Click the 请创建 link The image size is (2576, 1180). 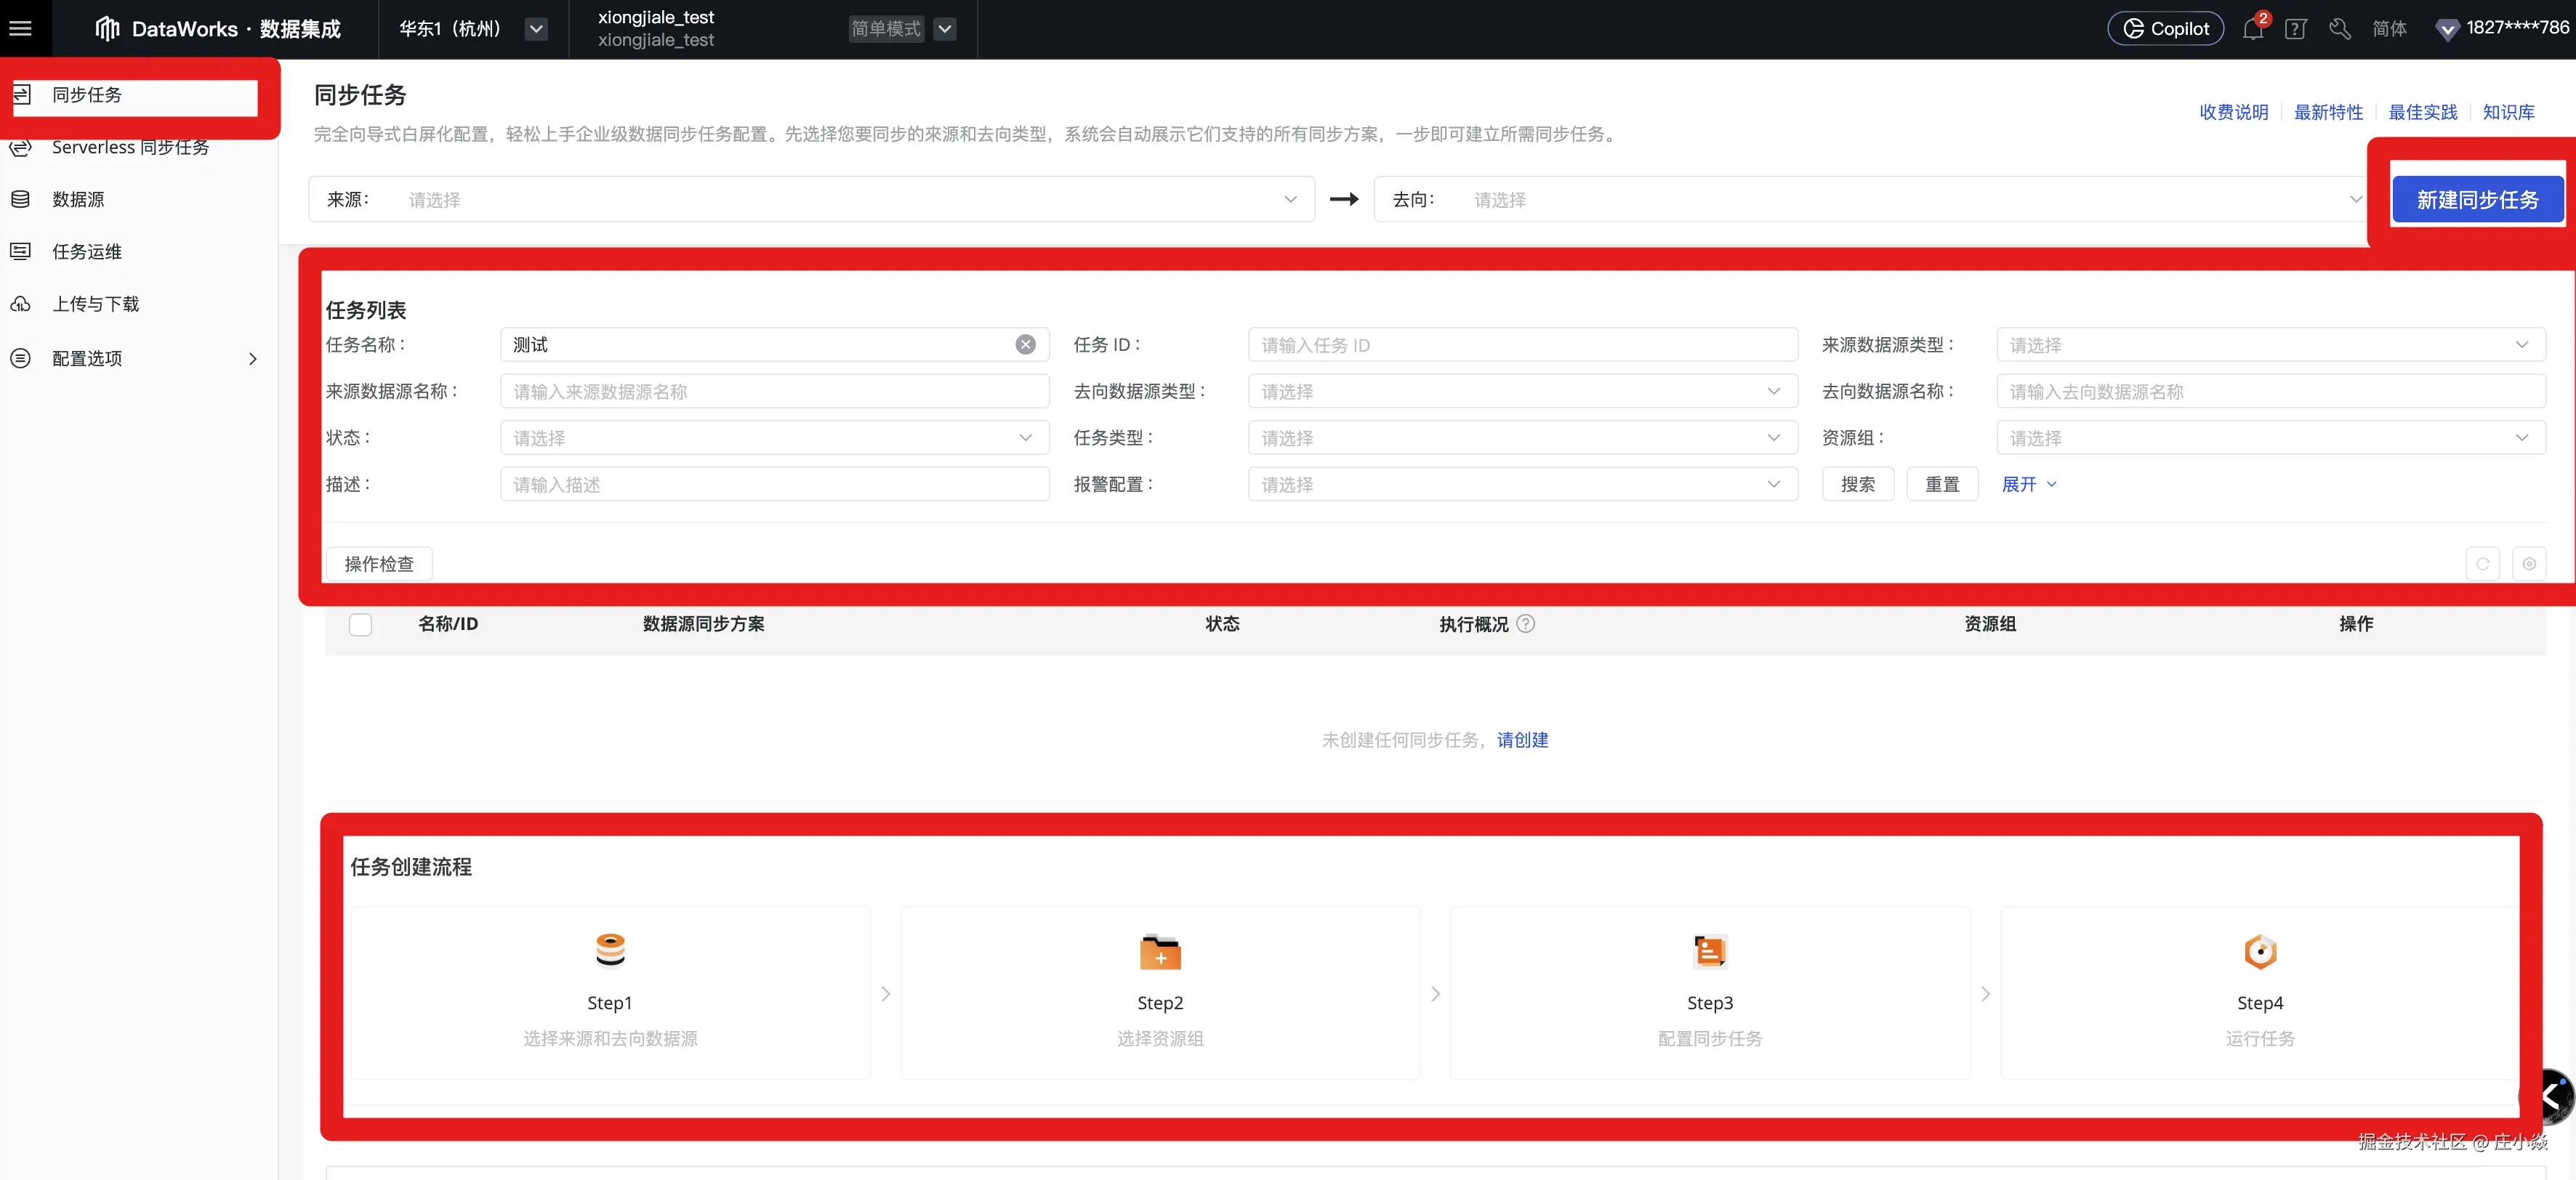click(1522, 740)
